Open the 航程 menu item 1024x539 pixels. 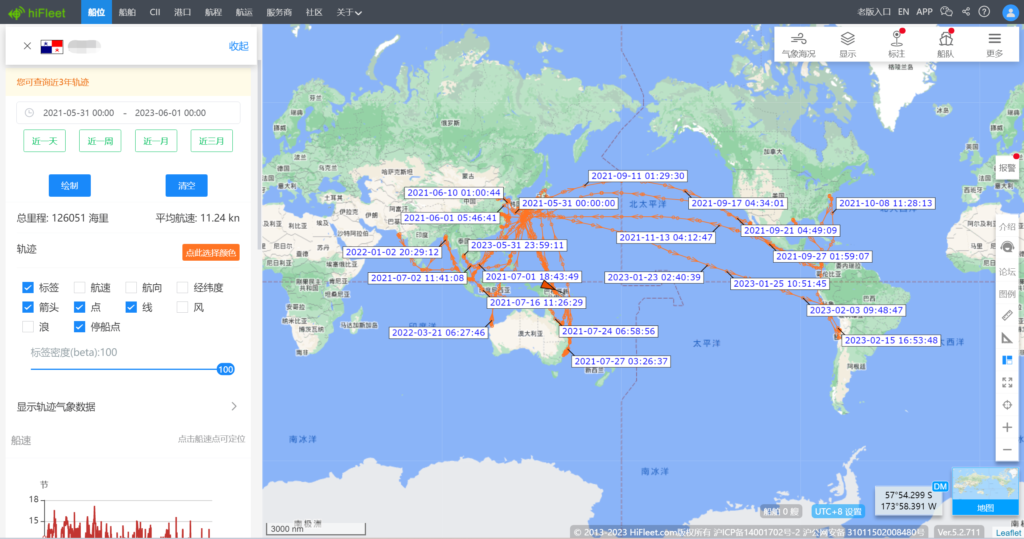214,12
